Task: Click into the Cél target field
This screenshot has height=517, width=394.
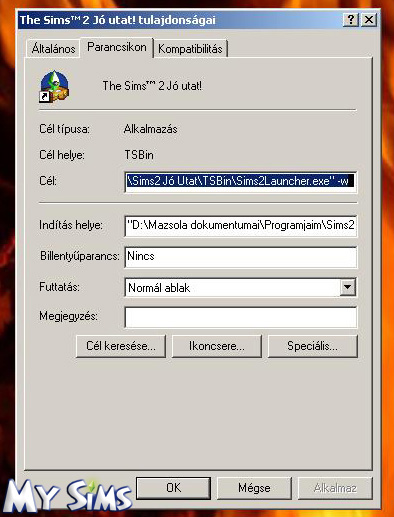Action: click(241, 181)
